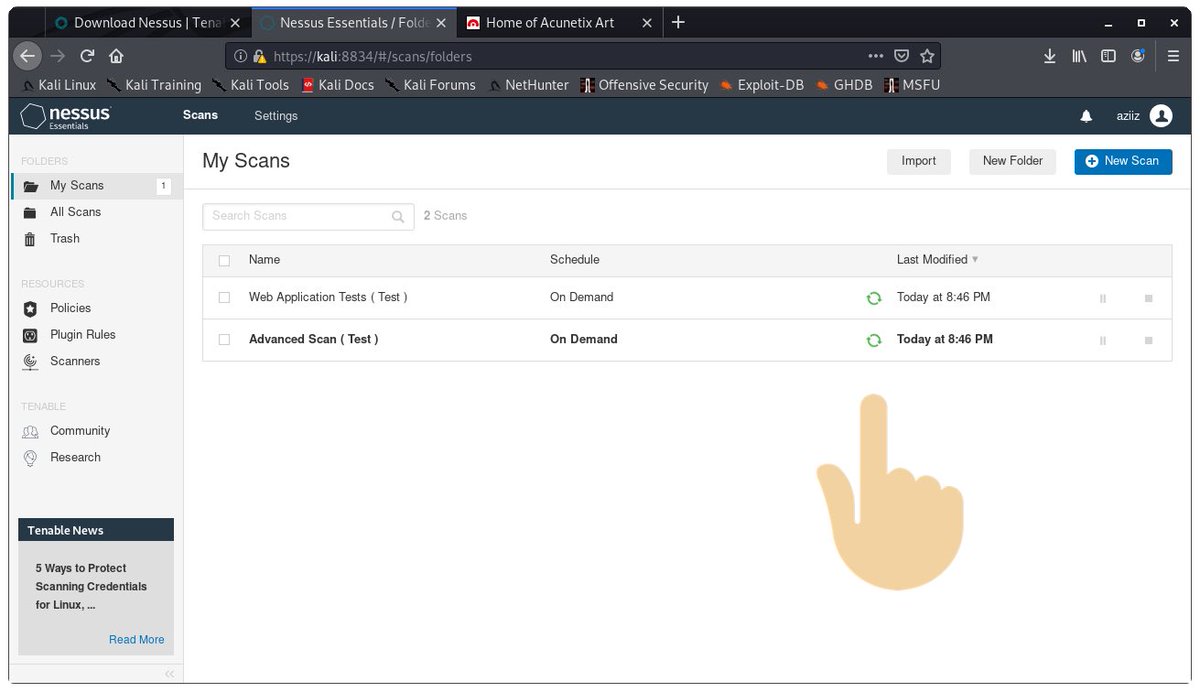1200x692 pixels.
Task: Click running status icon for Advanced Scan
Action: [x=874, y=340]
